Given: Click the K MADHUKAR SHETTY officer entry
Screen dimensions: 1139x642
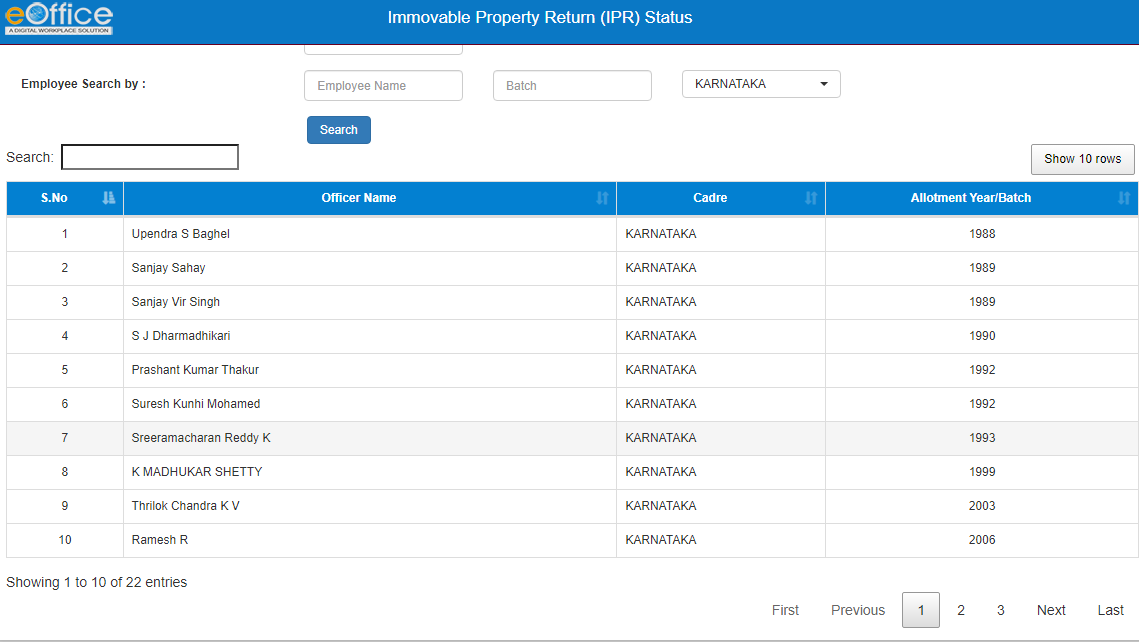Looking at the screenshot, I should coord(197,472).
